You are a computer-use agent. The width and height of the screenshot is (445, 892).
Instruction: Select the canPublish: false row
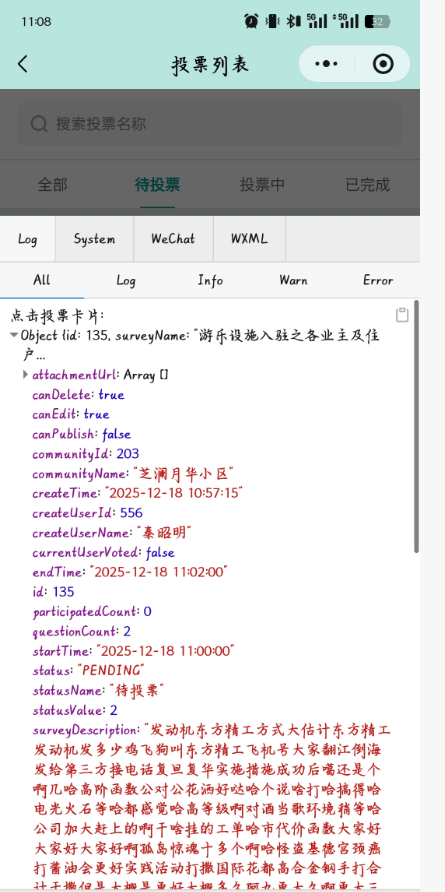[x=81, y=434]
